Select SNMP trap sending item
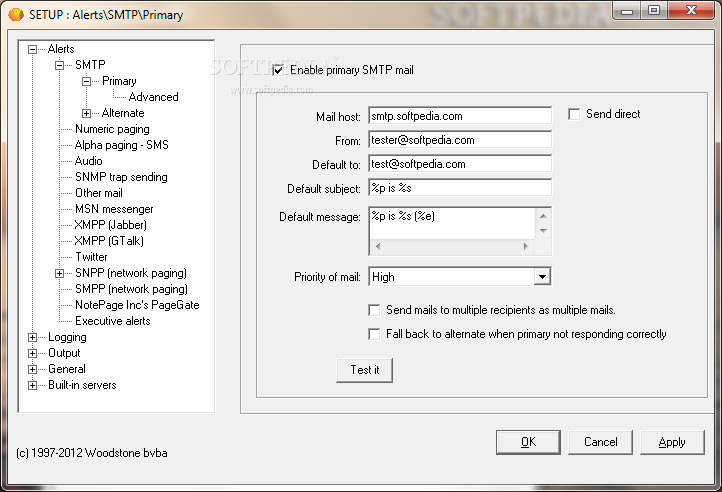 [x=121, y=177]
